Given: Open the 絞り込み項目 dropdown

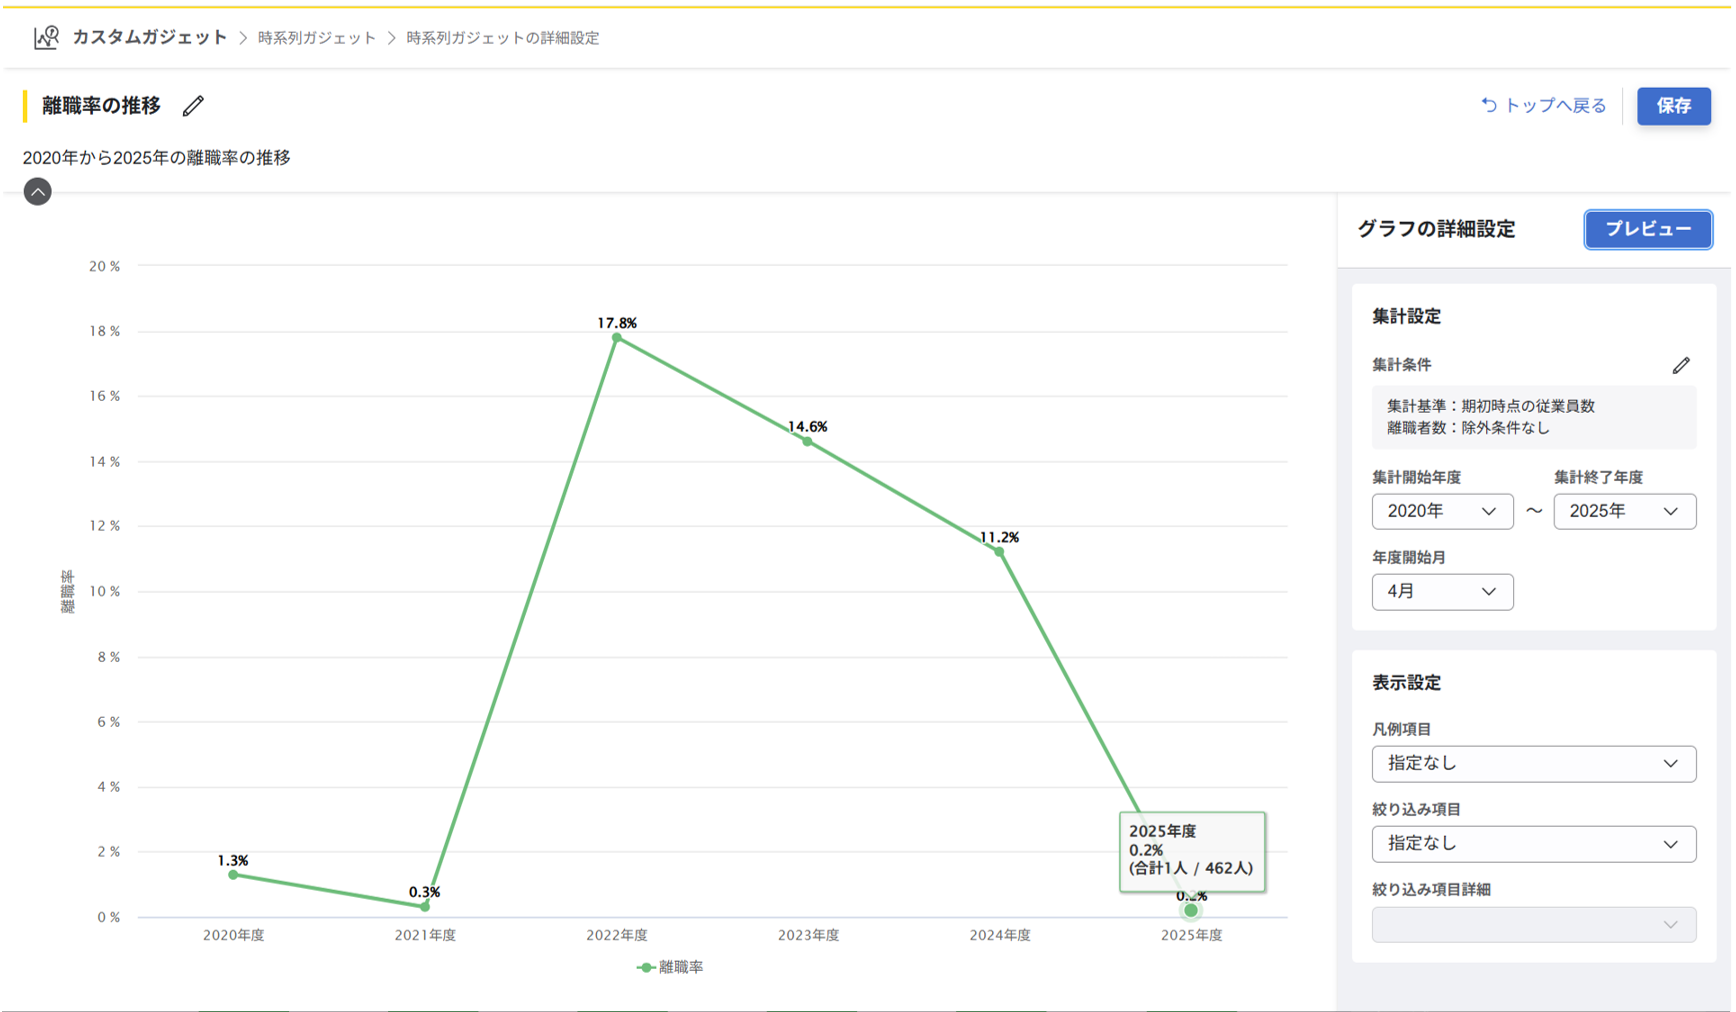Looking at the screenshot, I should click(x=1532, y=844).
